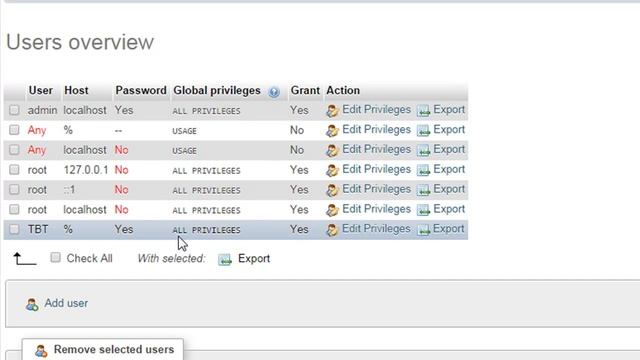Tick checkbox for Any localhost user

pos(14,150)
